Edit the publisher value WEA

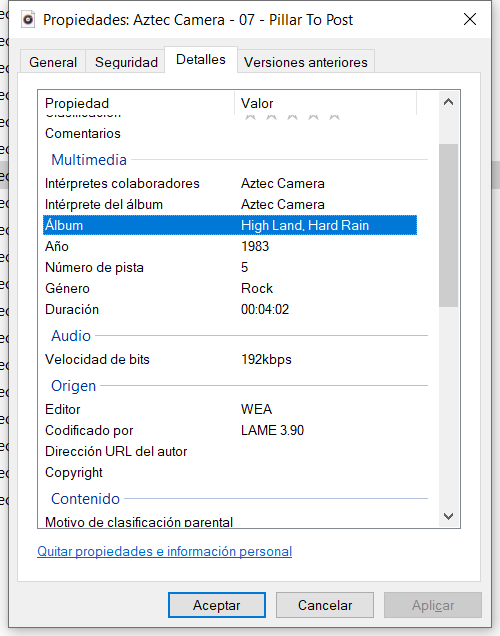(256, 409)
